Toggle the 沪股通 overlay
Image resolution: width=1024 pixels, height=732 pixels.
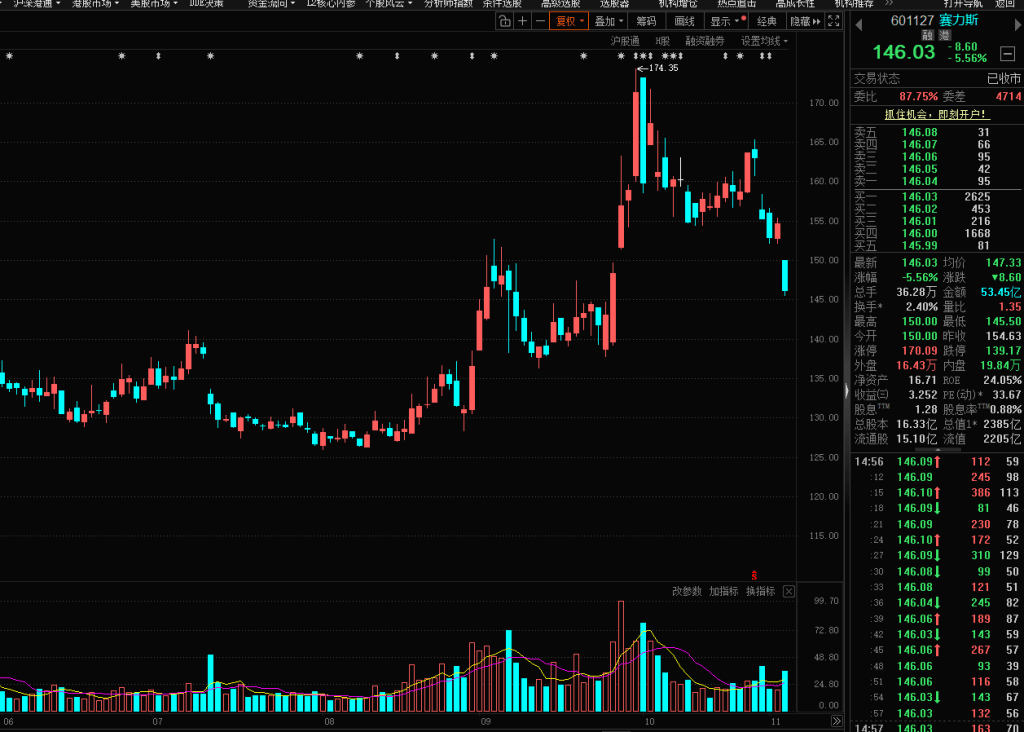625,41
